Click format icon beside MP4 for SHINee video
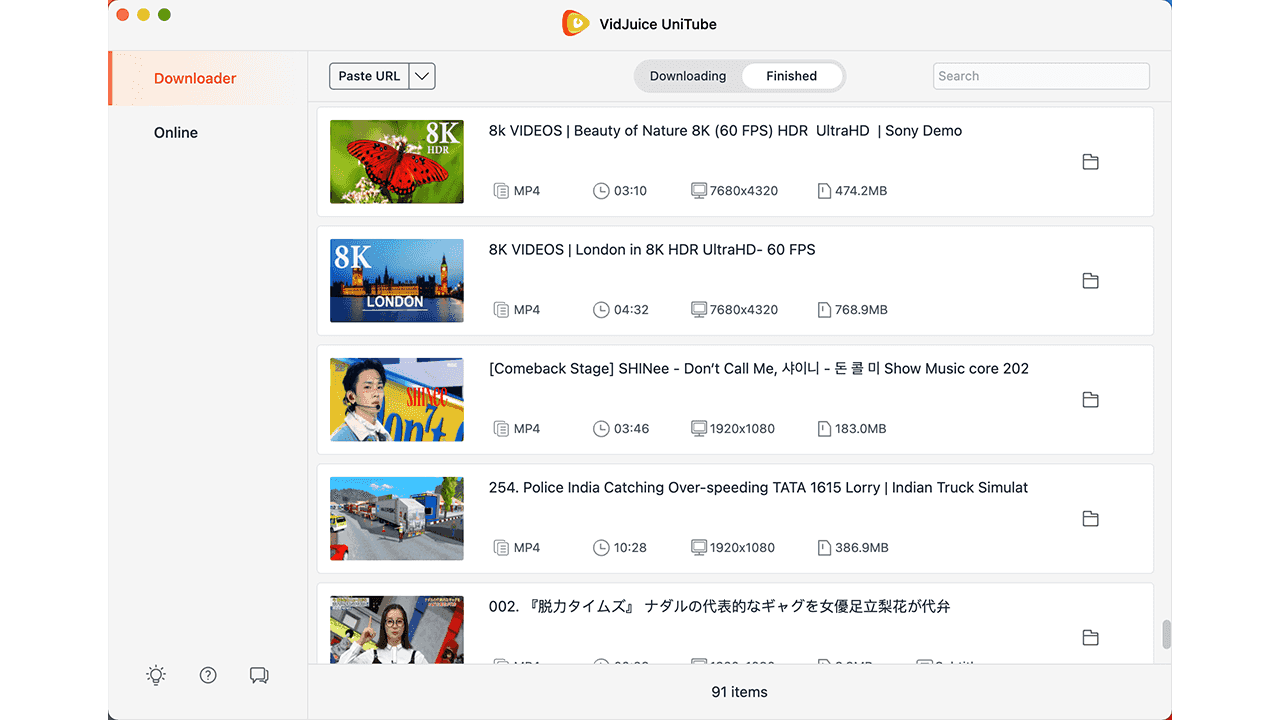The width and height of the screenshot is (1280, 720). click(501, 429)
